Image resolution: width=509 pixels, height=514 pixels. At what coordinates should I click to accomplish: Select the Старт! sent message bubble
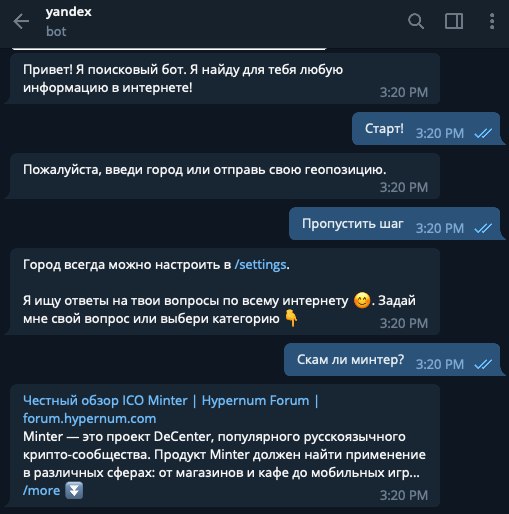(426, 129)
